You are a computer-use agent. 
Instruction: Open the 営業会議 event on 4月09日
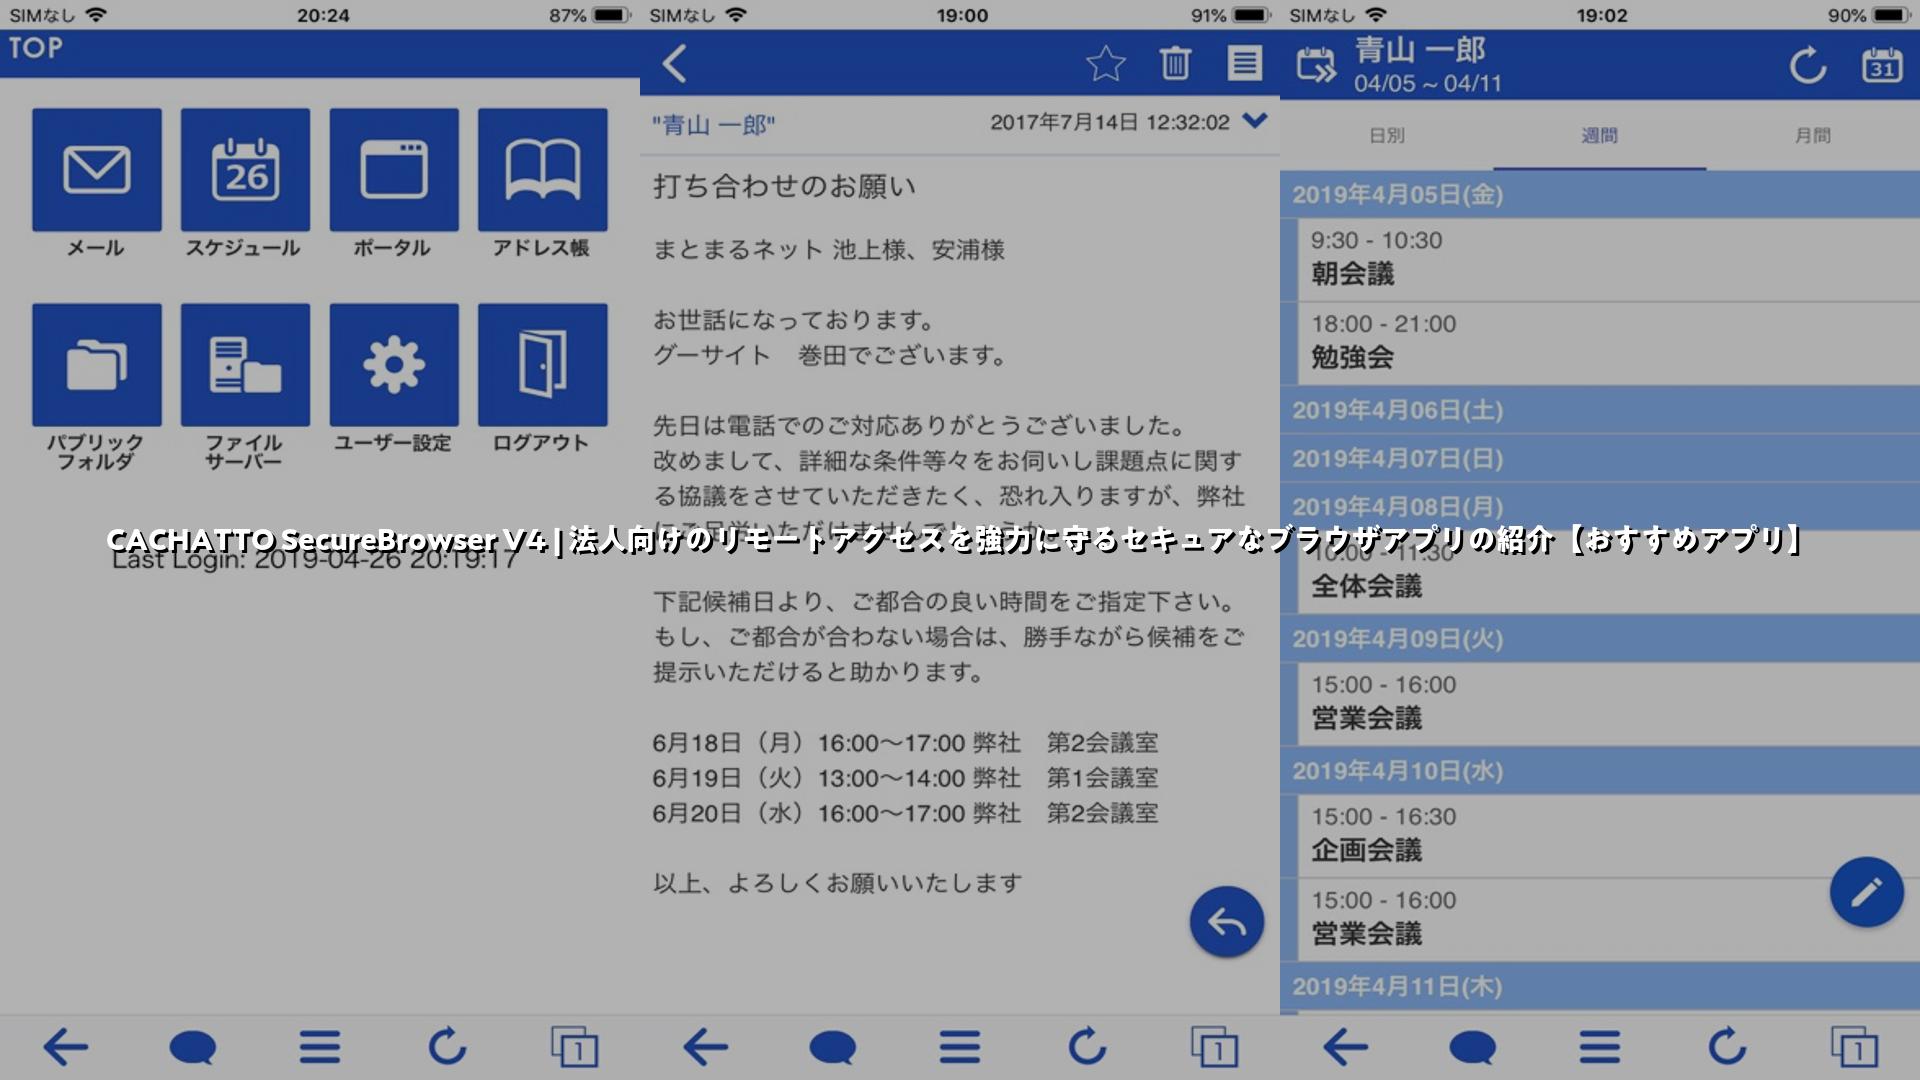click(x=1609, y=703)
